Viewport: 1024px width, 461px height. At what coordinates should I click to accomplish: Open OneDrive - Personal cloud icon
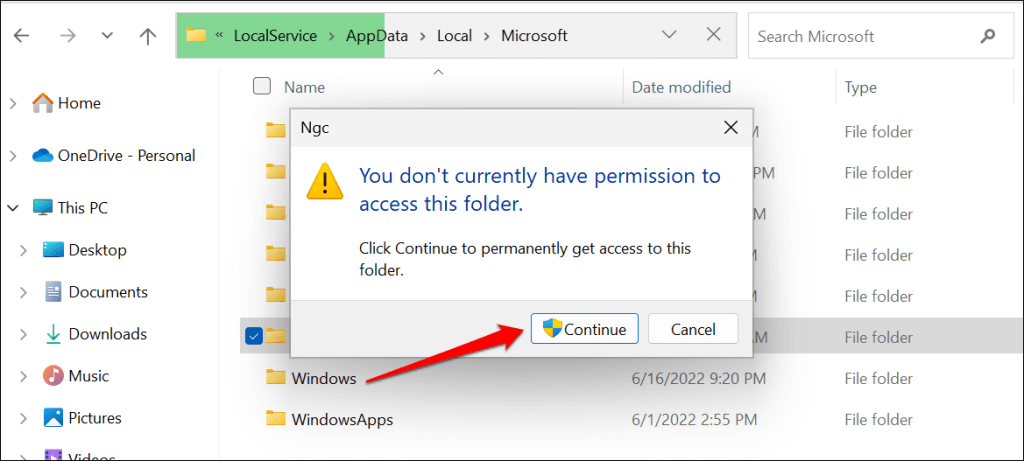click(x=43, y=155)
